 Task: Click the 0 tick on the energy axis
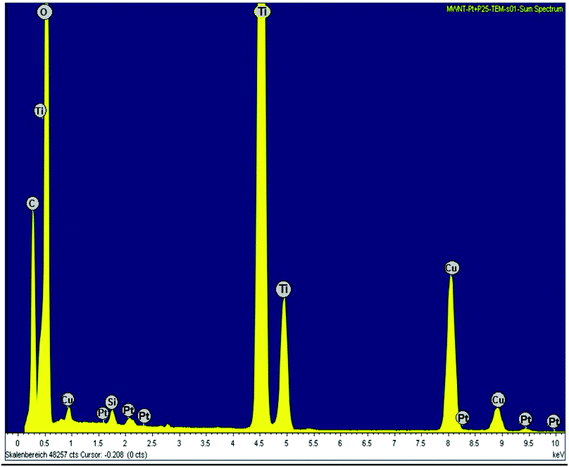17,443
